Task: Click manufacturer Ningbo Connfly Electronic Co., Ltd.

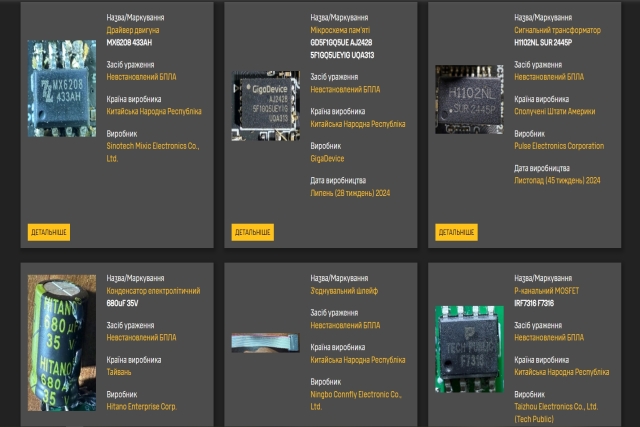Action: 356,400
